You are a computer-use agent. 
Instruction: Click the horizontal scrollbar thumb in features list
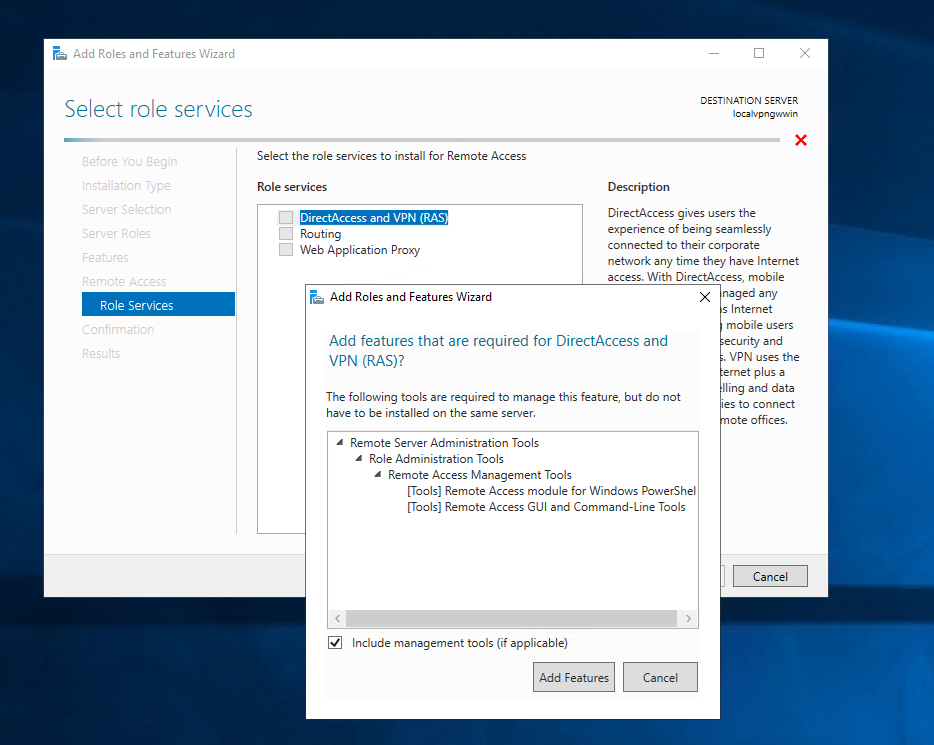click(511, 618)
